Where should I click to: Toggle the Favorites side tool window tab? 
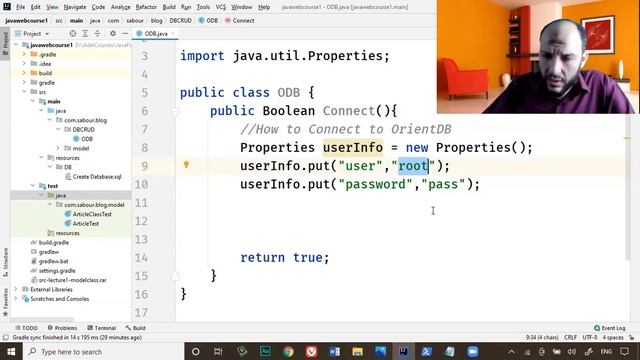[x=5, y=302]
